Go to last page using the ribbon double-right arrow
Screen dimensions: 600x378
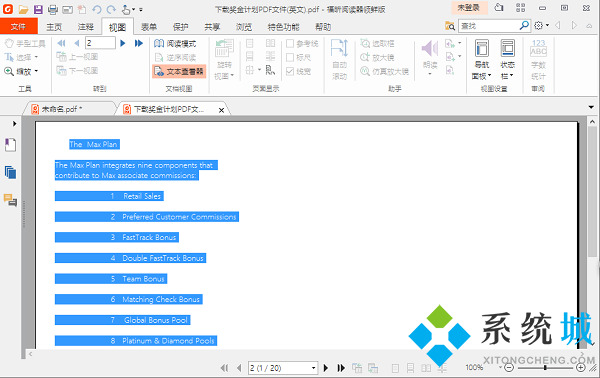point(139,43)
